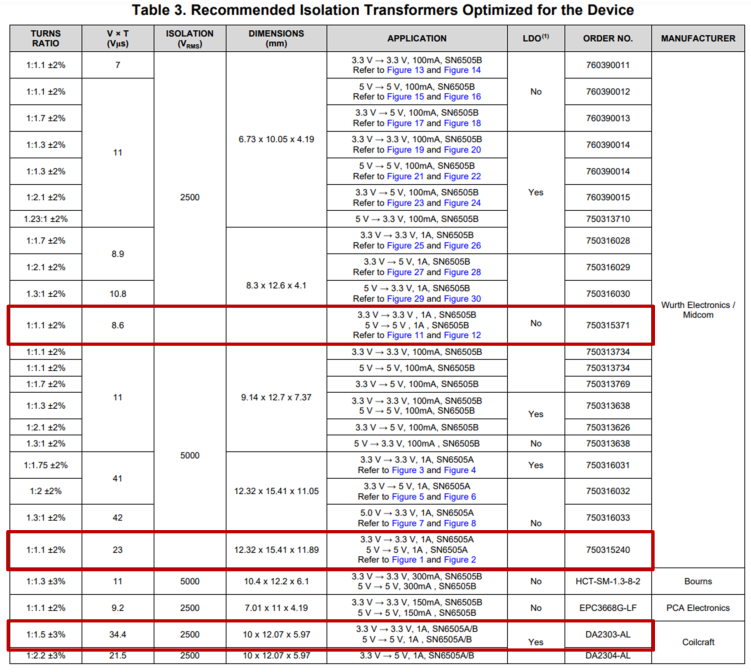Select the MANUFACTURER header
751x672 pixels.
click(698, 38)
